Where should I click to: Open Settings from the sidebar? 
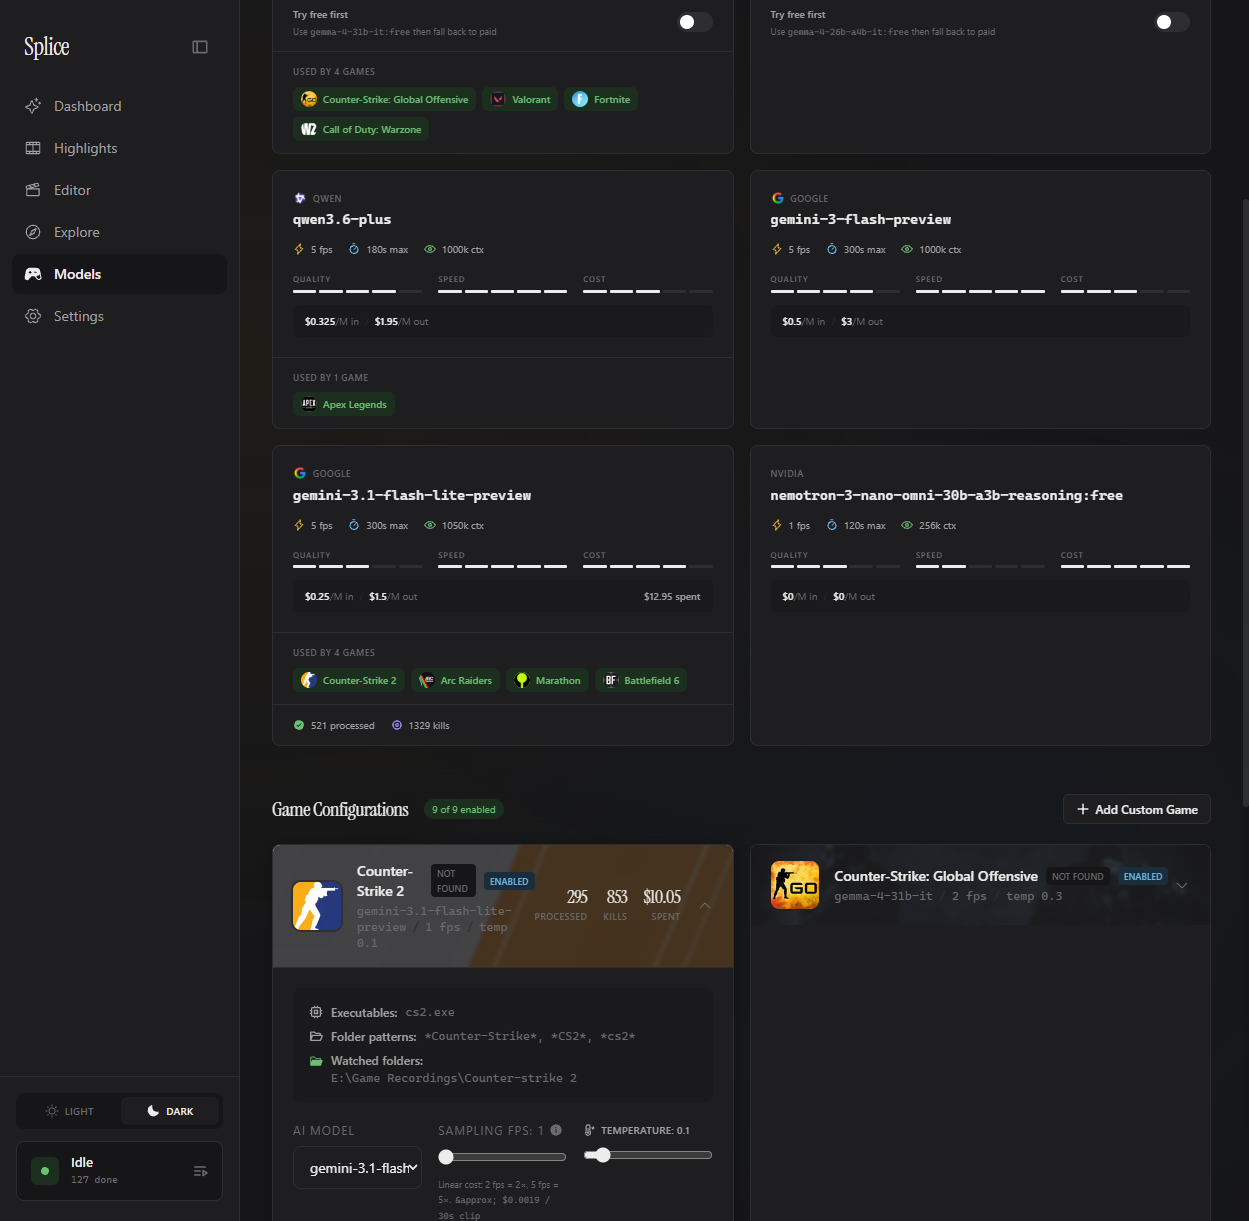(x=119, y=316)
